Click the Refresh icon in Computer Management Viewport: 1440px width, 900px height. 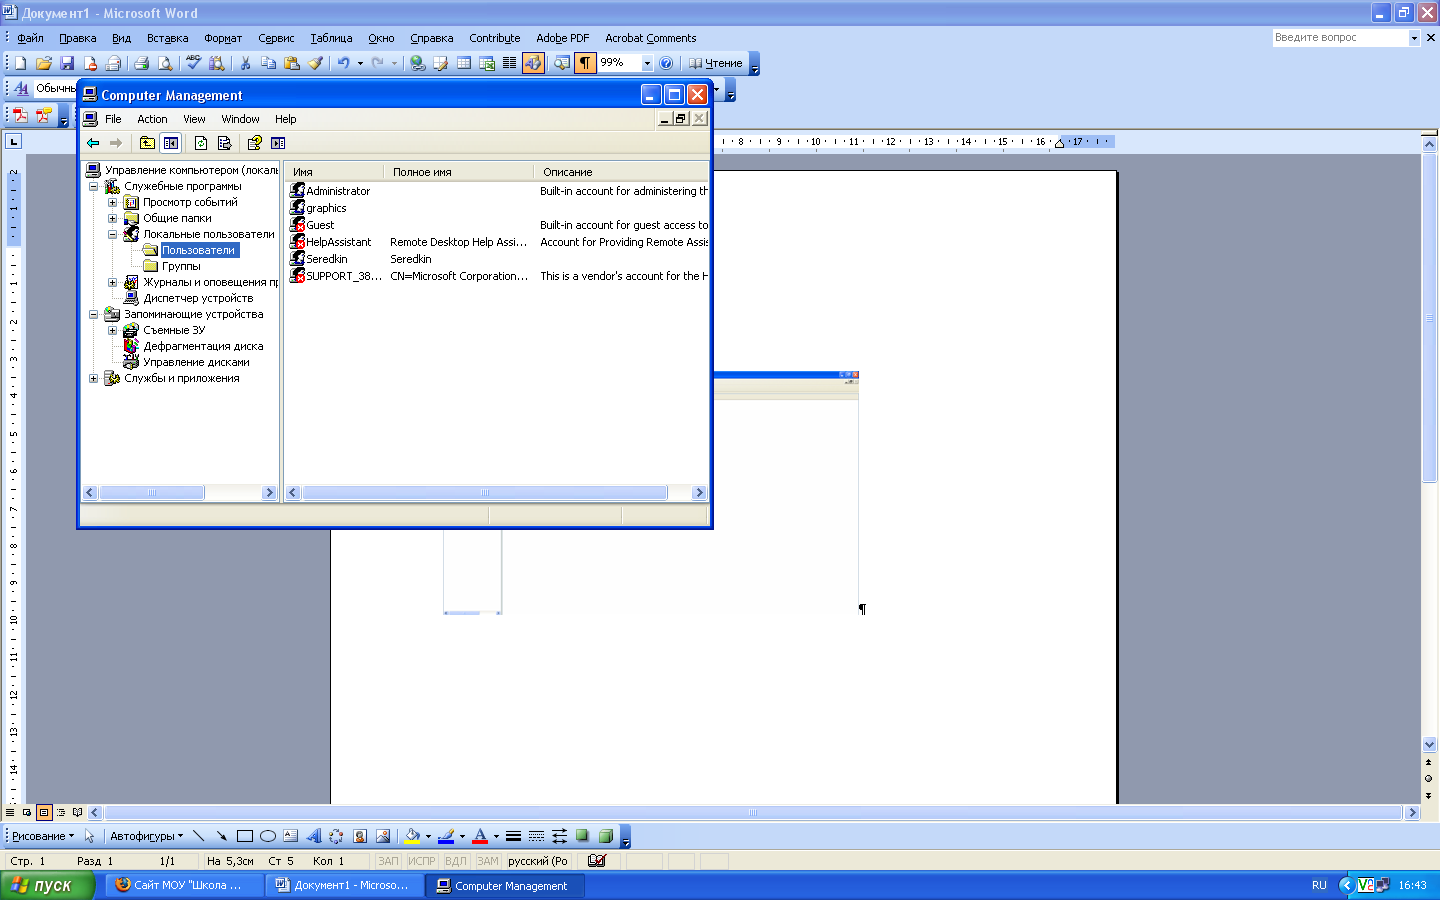tap(201, 143)
